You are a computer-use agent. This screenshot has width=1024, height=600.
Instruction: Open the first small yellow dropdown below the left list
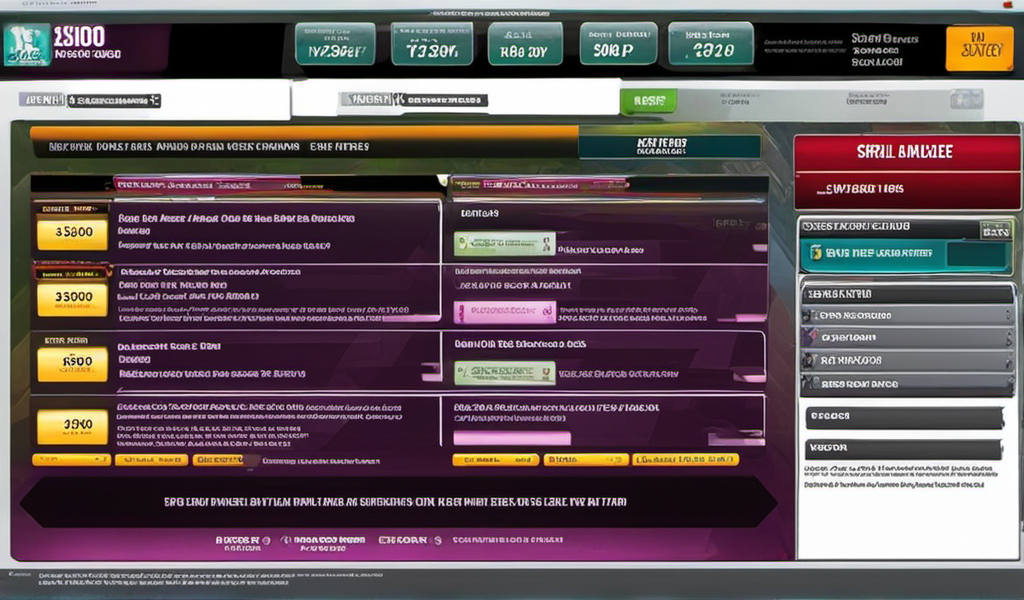[71, 460]
